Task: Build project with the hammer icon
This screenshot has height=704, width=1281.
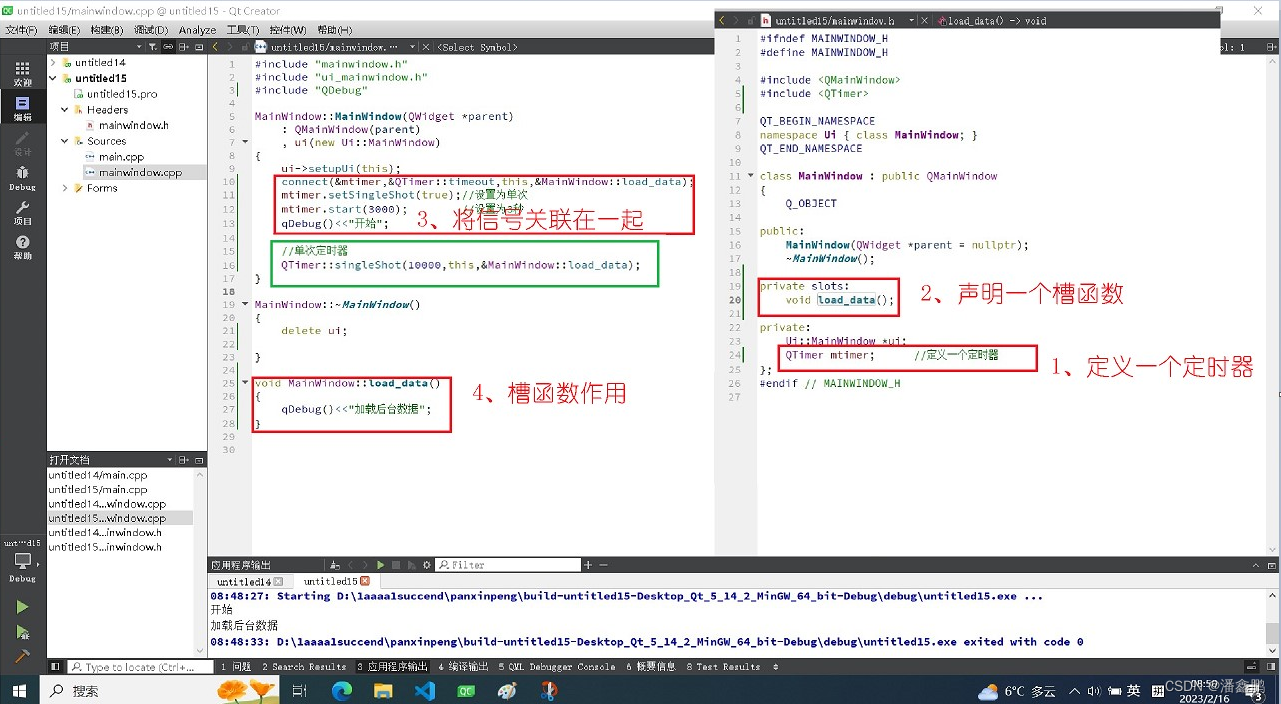Action: [x=22, y=656]
